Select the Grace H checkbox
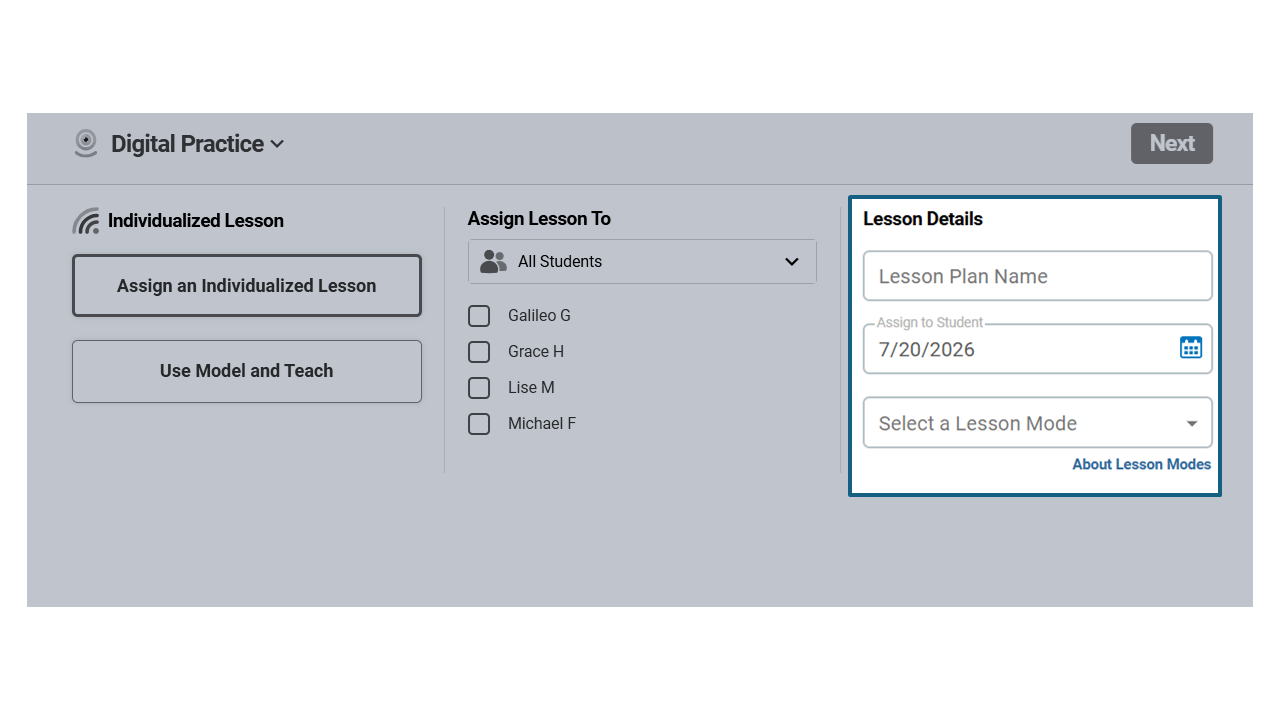Image resolution: width=1280 pixels, height=720 pixels. [x=479, y=352]
